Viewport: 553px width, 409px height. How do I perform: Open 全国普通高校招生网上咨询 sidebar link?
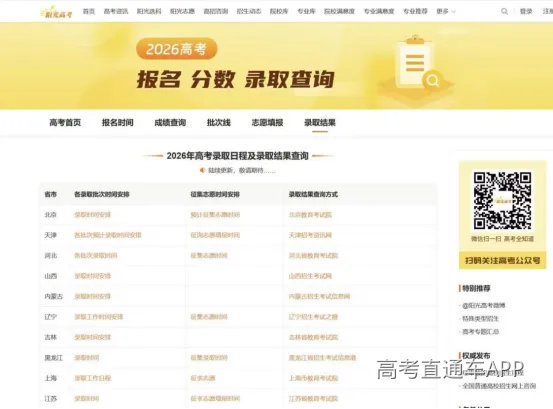coord(499,386)
